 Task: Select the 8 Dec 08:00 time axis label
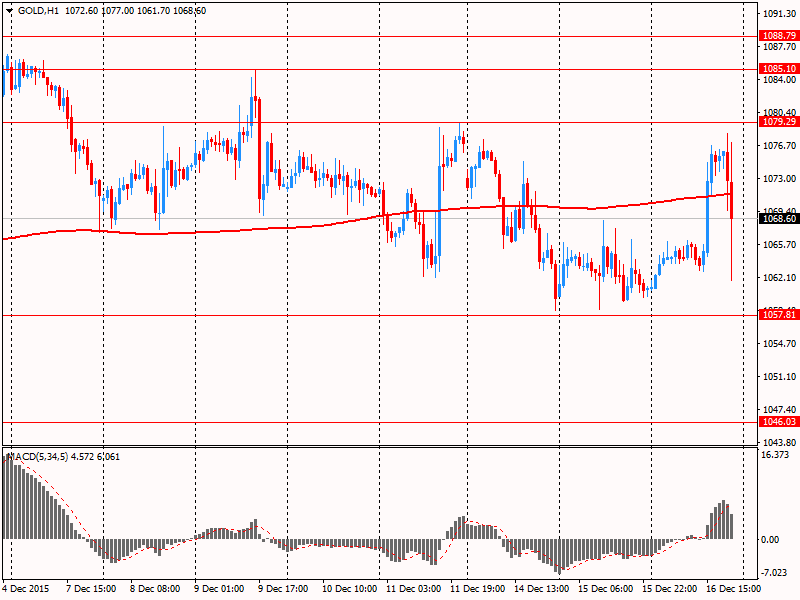[155, 588]
